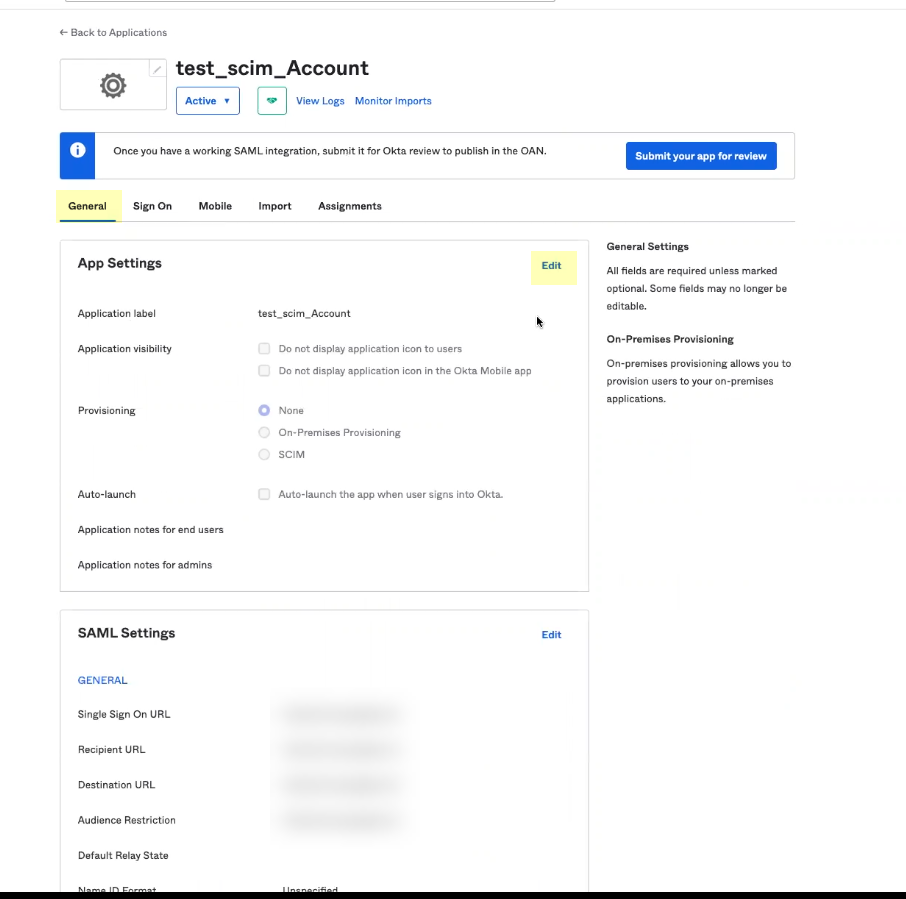Viewport: 906px width, 899px height.
Task: Click Application notes for admins label
Action: coord(145,564)
